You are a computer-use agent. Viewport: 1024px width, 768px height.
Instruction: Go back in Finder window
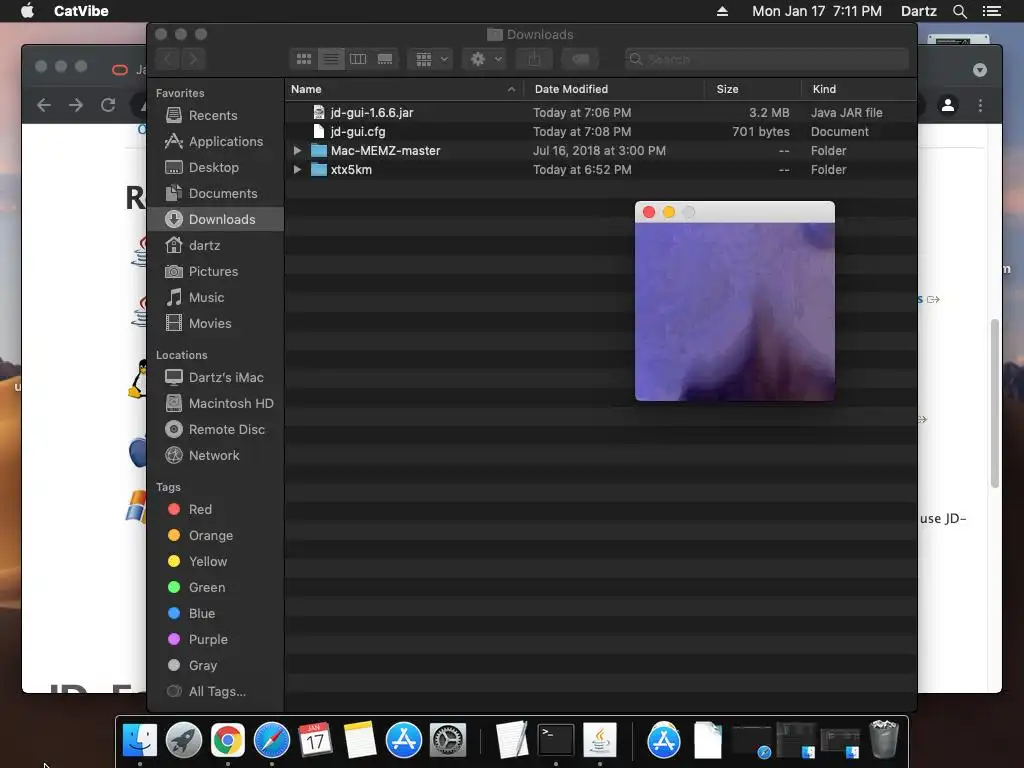point(168,59)
